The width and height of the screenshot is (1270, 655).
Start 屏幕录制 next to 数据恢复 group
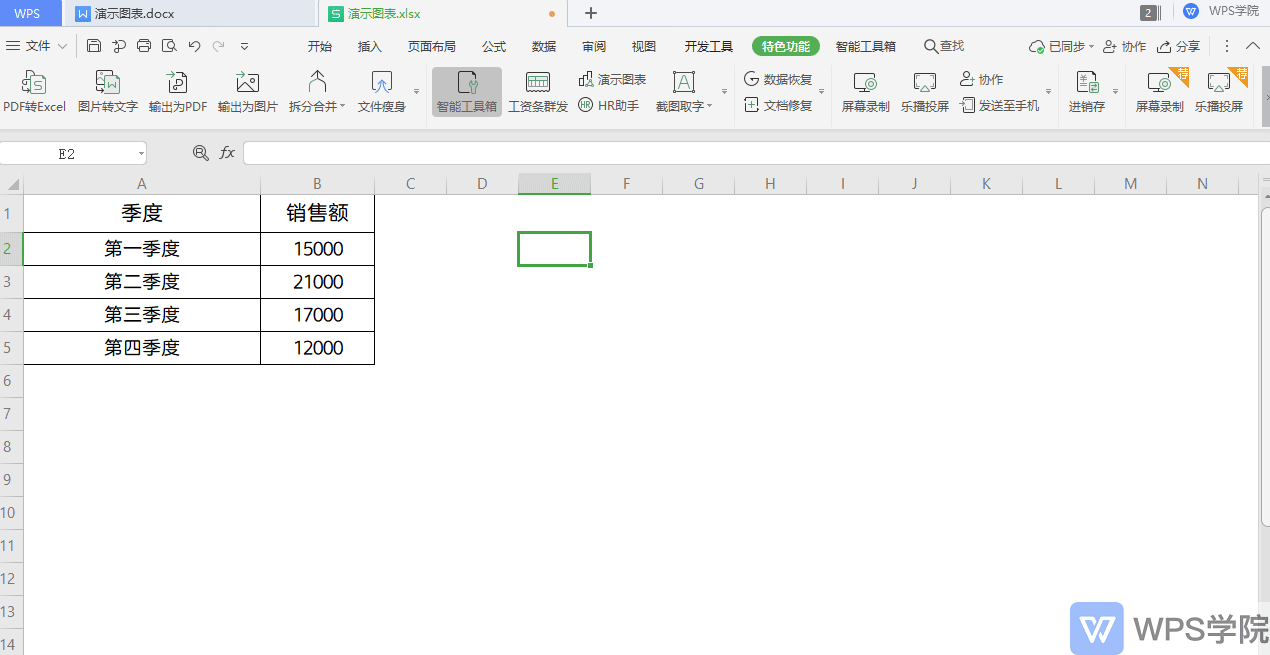click(865, 92)
